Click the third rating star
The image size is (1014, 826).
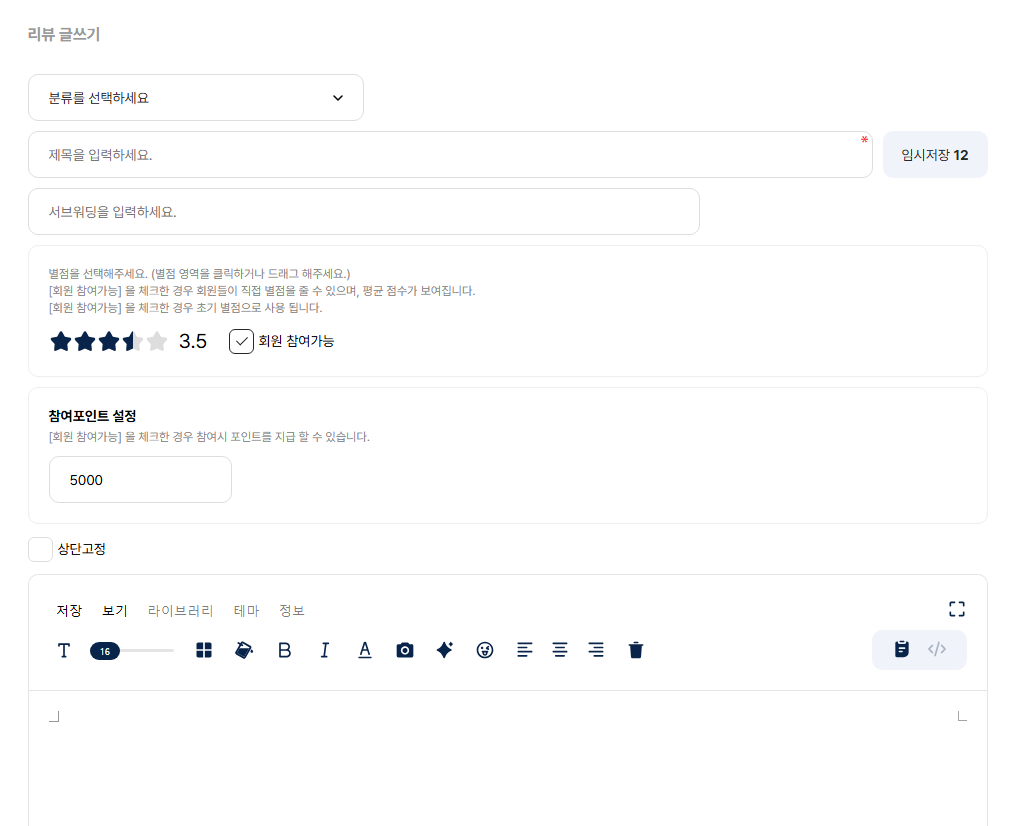pyautogui.click(x=109, y=341)
